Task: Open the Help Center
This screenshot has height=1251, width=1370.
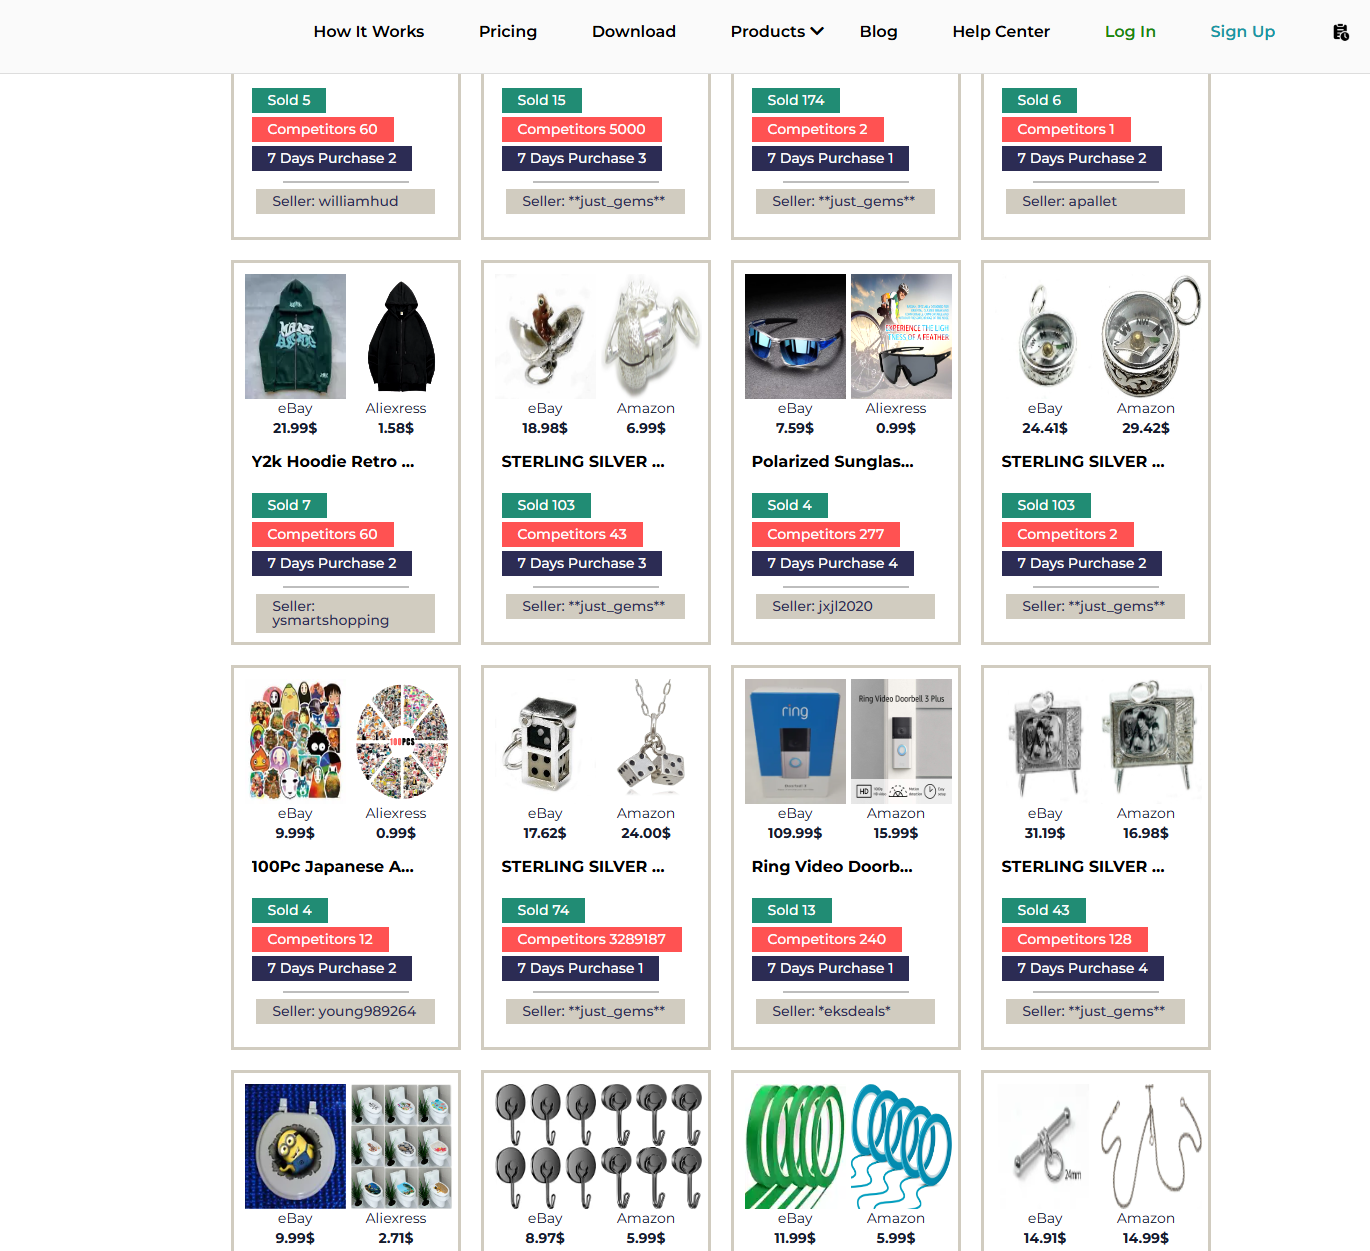Action: coord(1001,31)
